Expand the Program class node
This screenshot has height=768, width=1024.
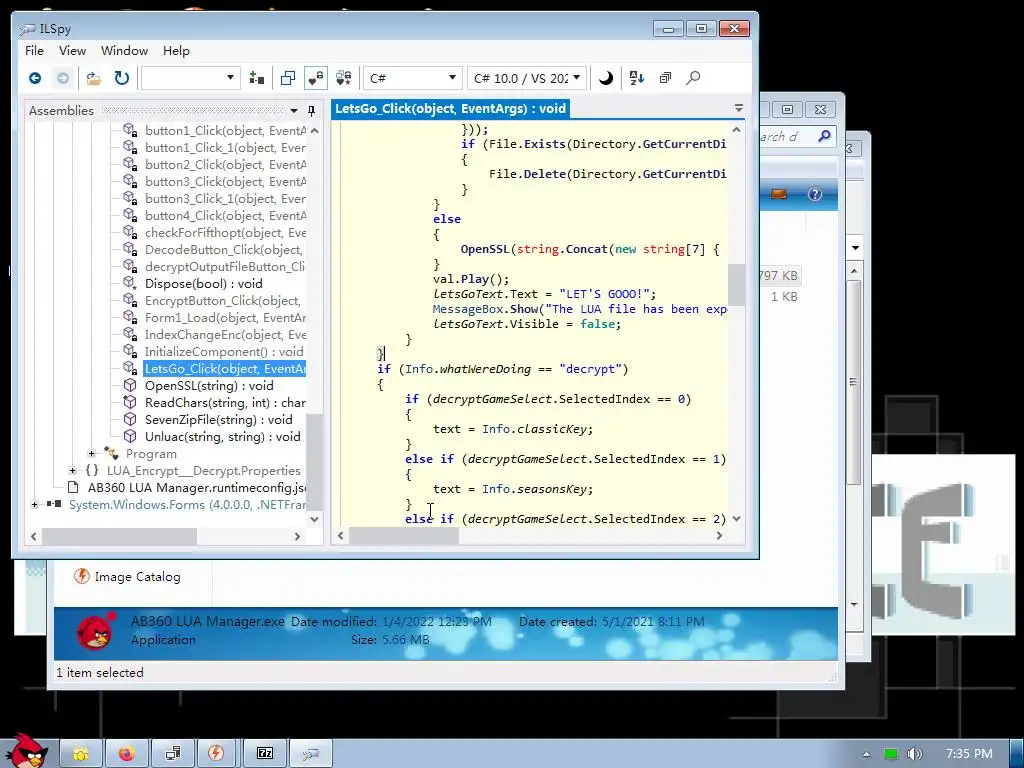click(91, 453)
